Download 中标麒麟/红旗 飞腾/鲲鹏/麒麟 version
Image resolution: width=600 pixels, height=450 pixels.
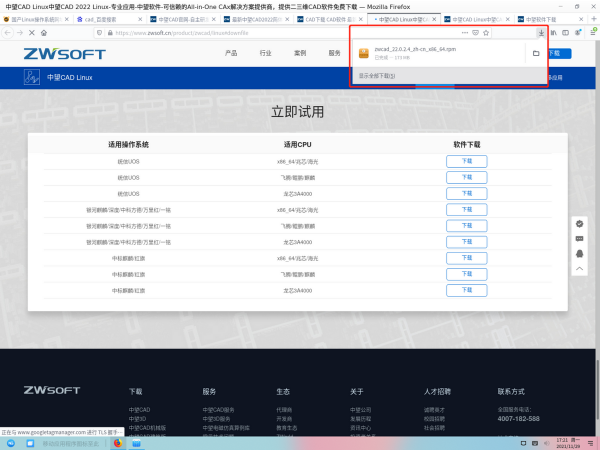coord(466,274)
